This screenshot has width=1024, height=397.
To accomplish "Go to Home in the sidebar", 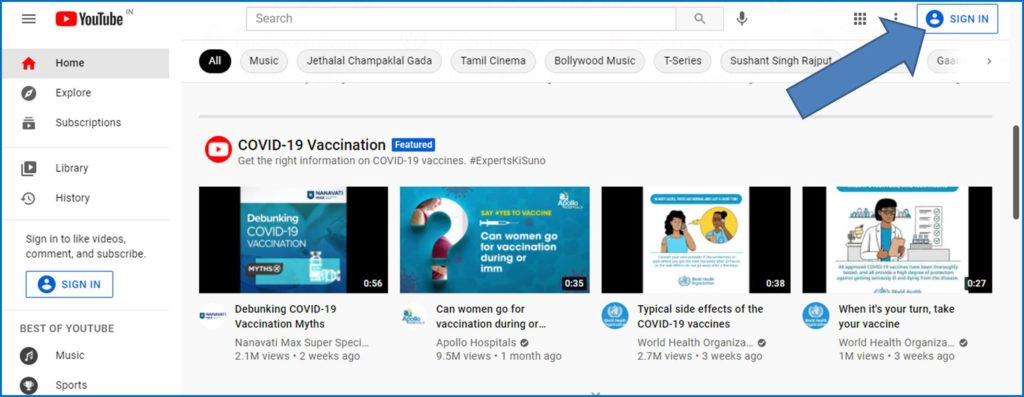I will click(x=85, y=63).
